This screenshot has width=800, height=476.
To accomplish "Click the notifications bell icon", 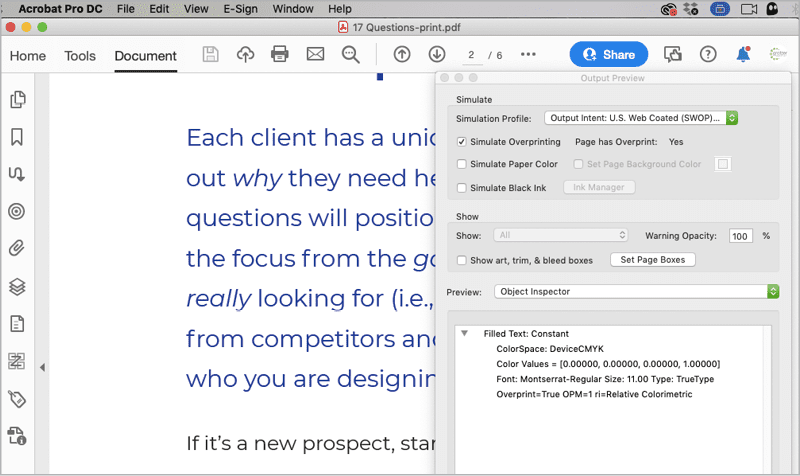I will coord(743,55).
